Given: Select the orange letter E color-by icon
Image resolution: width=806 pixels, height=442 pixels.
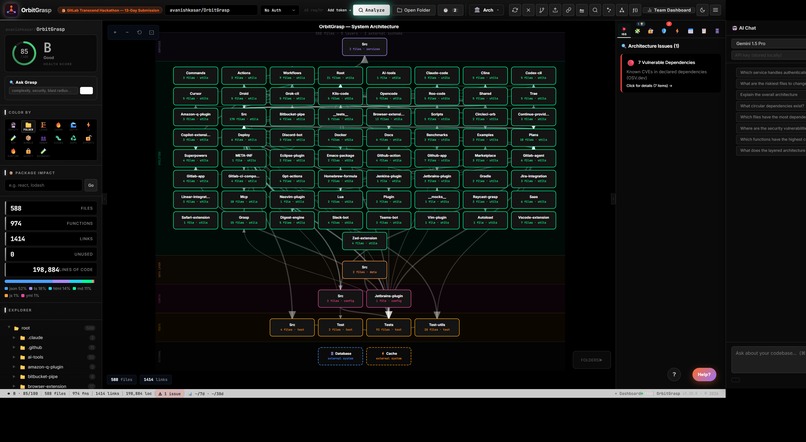Looking at the screenshot, I should [43, 125].
